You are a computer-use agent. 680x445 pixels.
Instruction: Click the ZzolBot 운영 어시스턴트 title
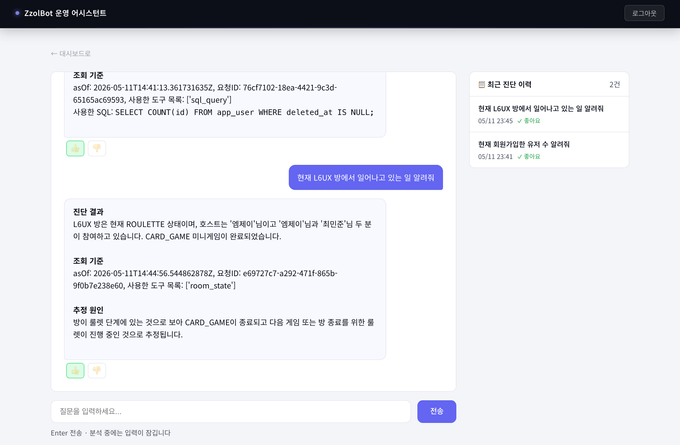tap(65, 13)
